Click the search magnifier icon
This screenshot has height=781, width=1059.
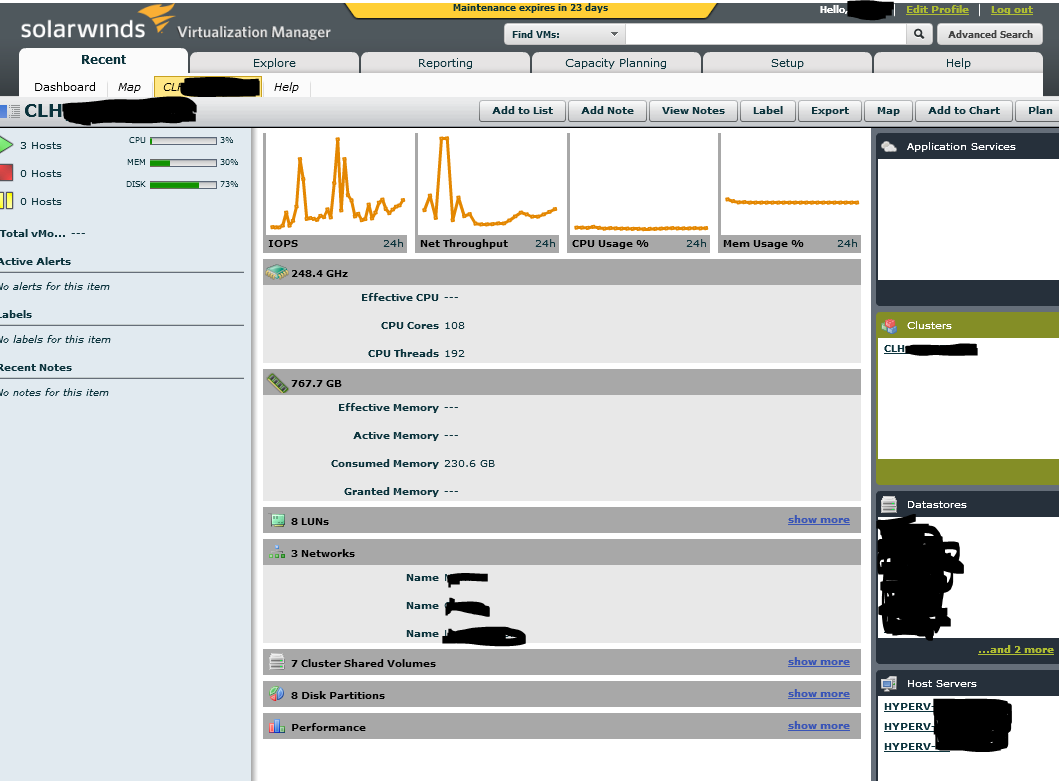pyautogui.click(x=919, y=34)
